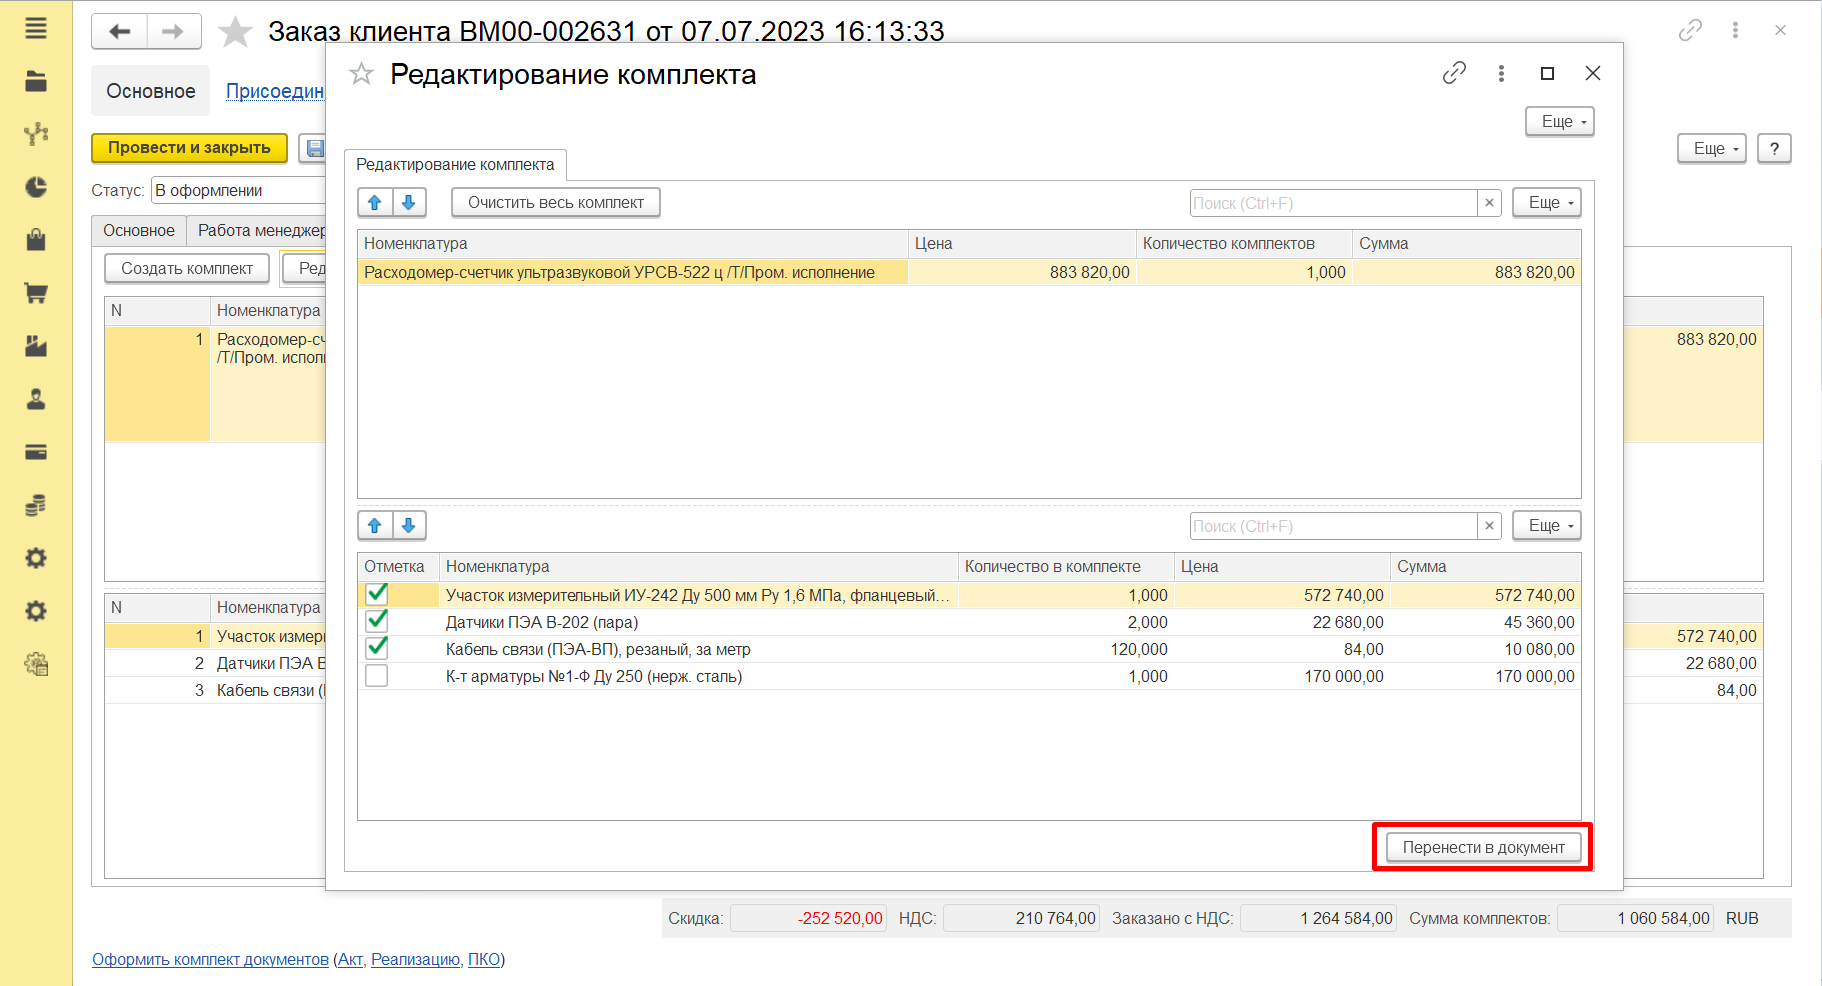Select the Редактирование комплекта tab

[455, 165]
